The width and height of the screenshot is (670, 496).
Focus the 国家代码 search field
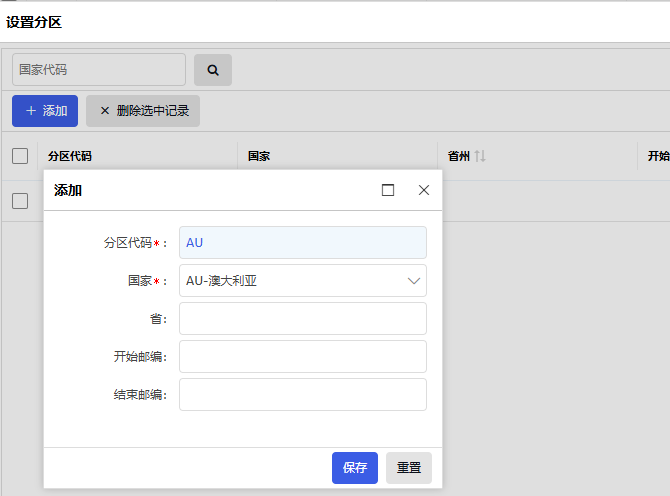pos(99,70)
